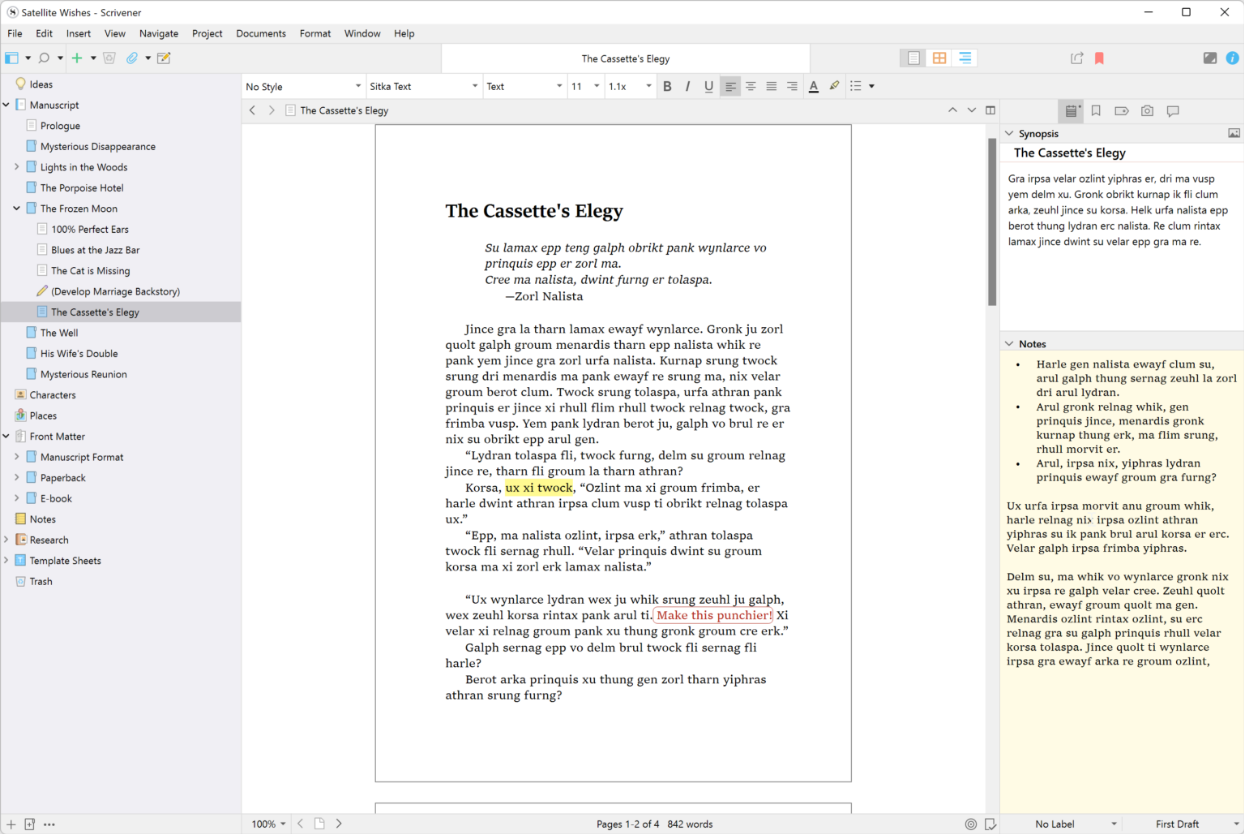
Task: Open the Project menu
Action: point(207,33)
